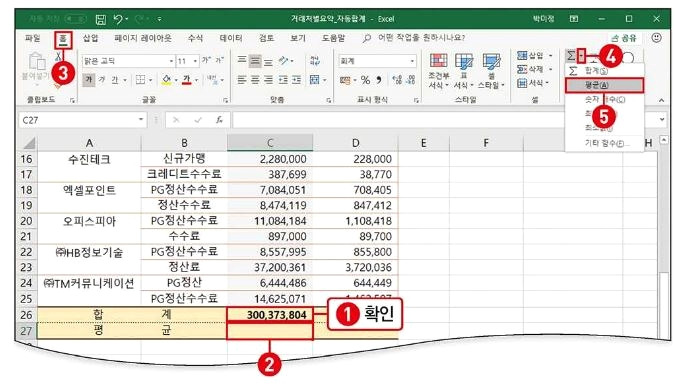Viewport: 675px width, 385px height.
Task: Apply yellow fill color bucket
Action: coord(167,80)
